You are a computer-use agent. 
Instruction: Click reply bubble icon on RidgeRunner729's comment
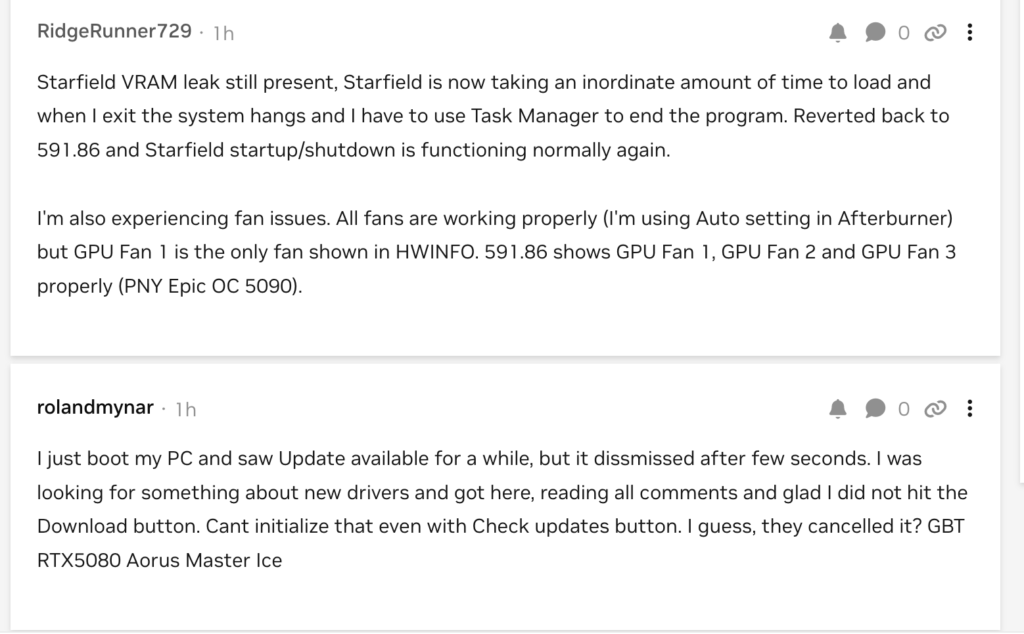[875, 33]
